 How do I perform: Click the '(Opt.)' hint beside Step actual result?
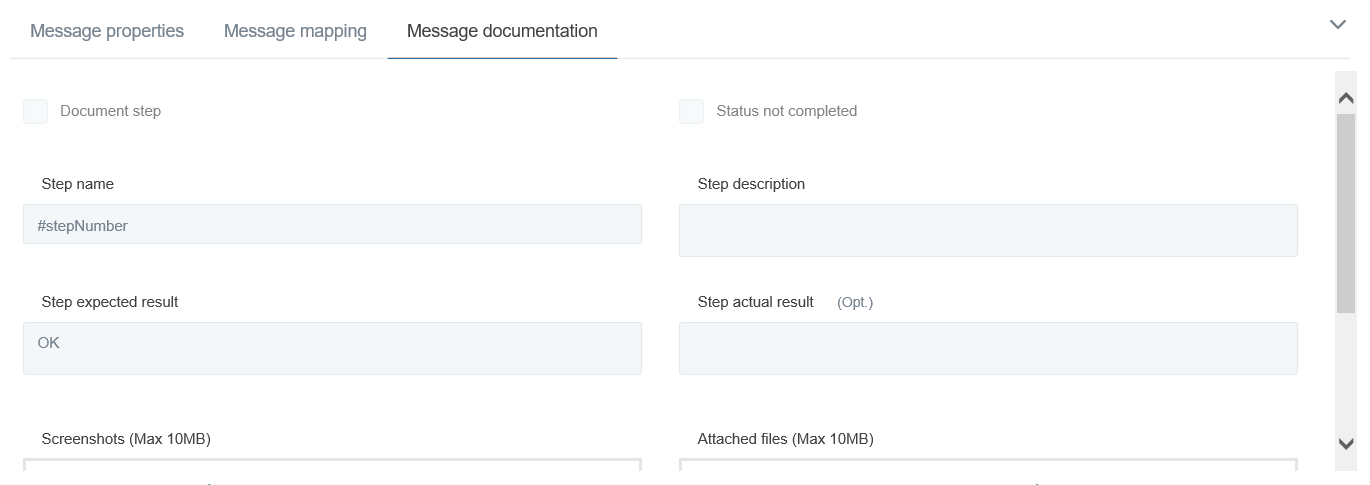tap(855, 302)
